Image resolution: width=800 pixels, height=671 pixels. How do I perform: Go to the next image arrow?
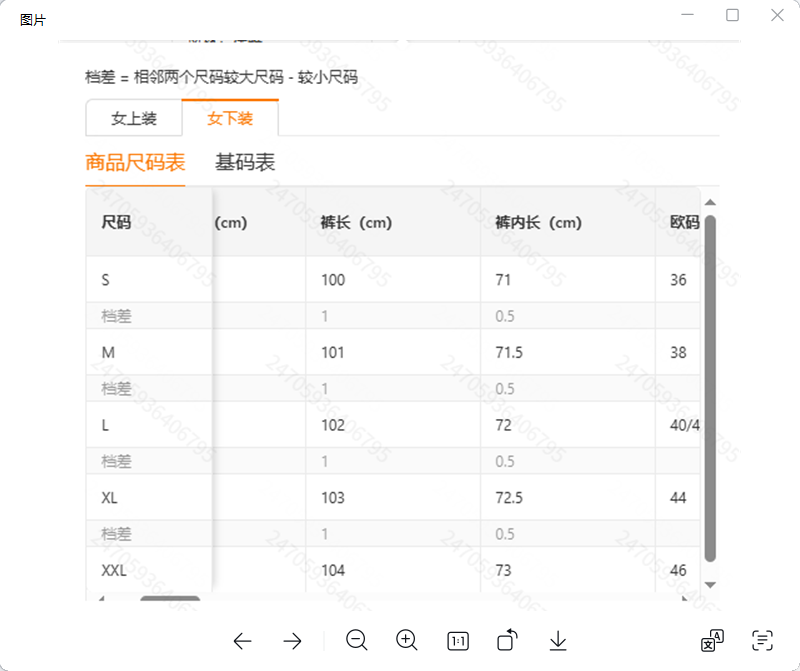tap(292, 640)
